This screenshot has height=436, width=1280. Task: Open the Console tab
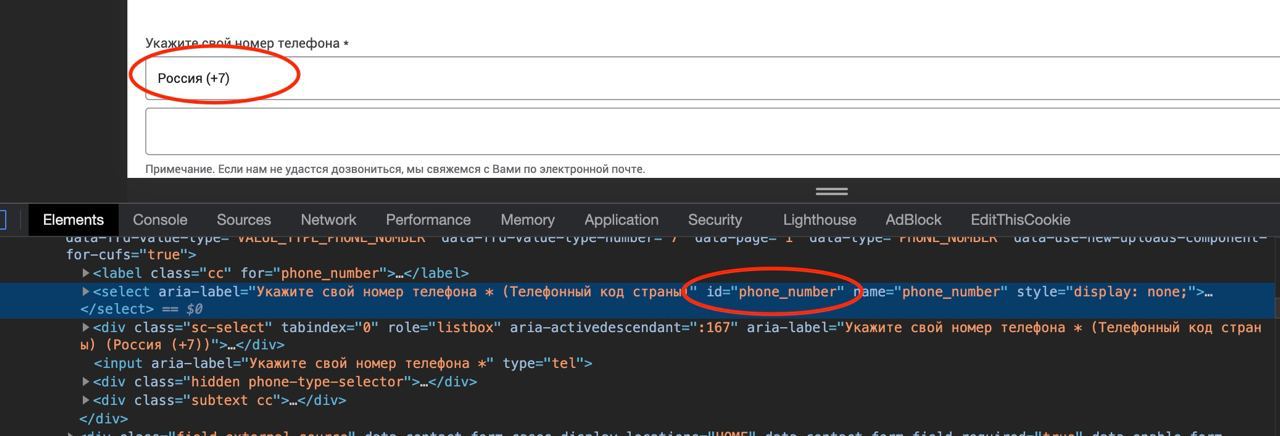[160, 220]
